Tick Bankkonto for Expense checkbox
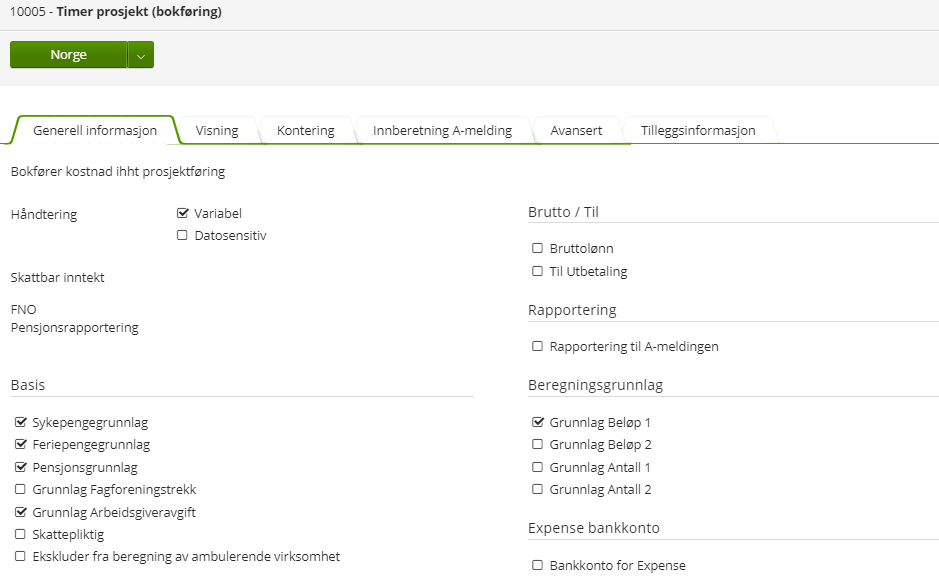 [x=538, y=566]
